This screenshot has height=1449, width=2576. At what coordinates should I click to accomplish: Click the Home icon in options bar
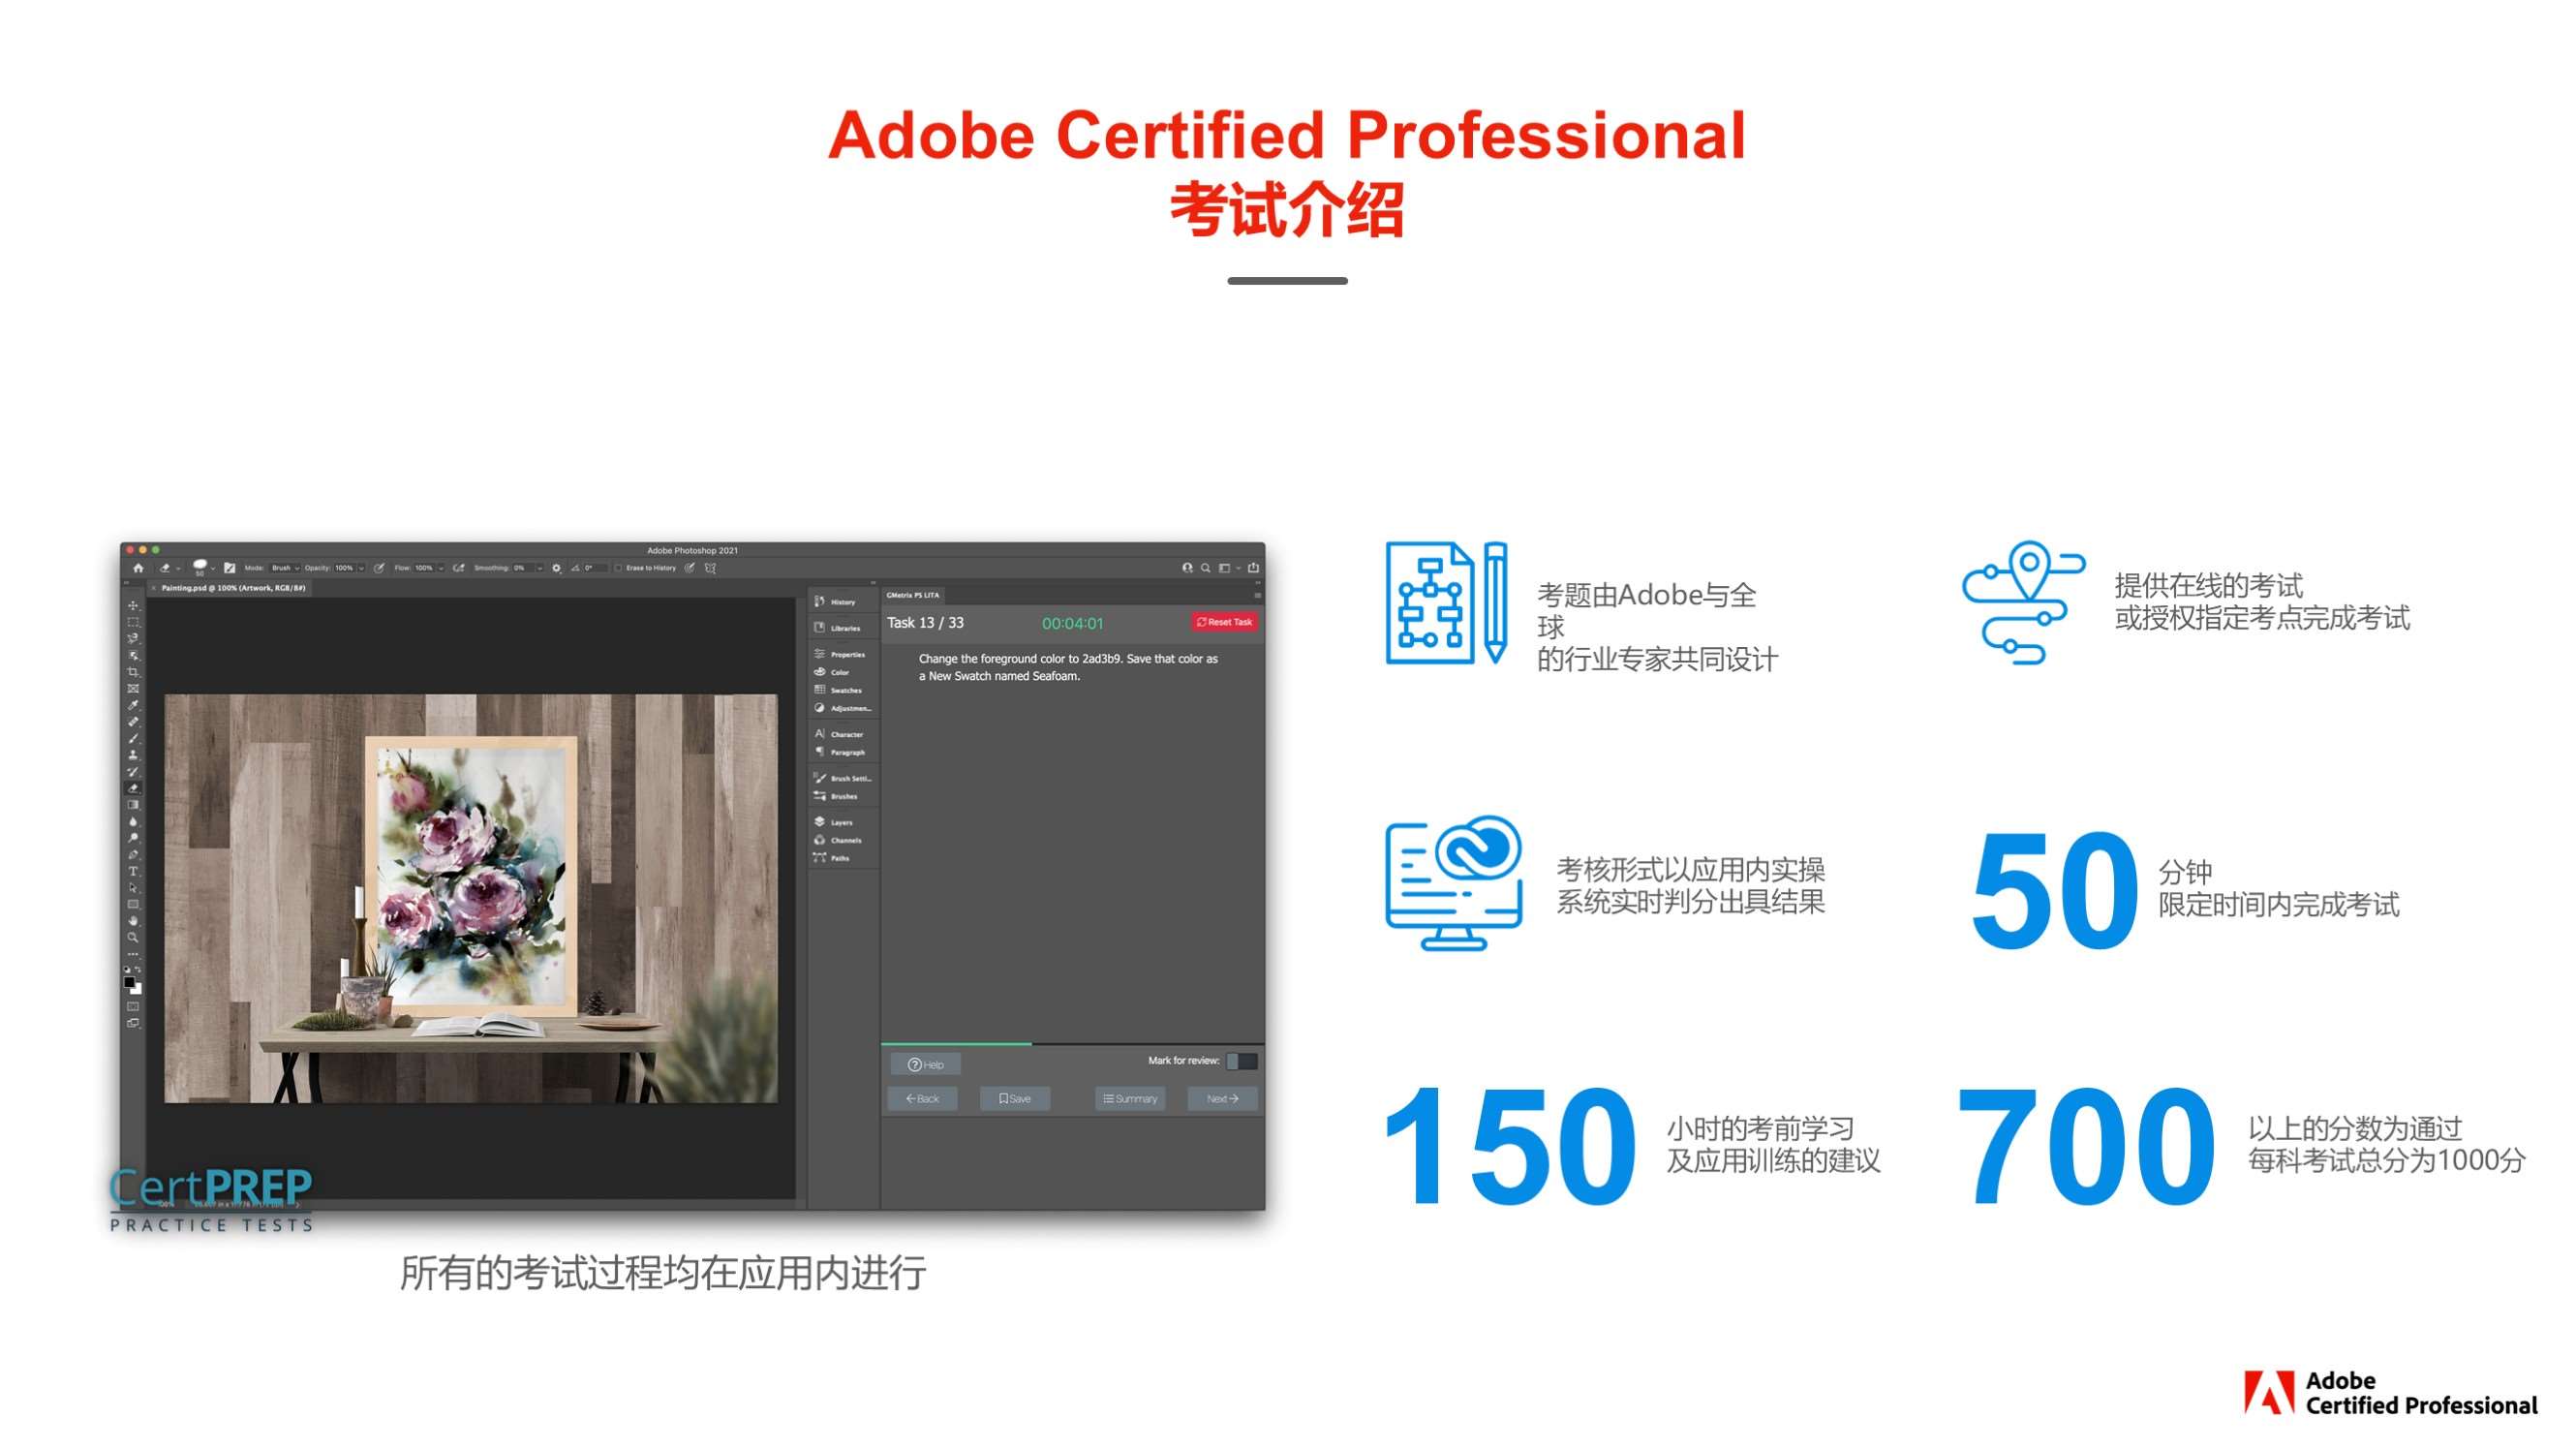click(x=139, y=568)
